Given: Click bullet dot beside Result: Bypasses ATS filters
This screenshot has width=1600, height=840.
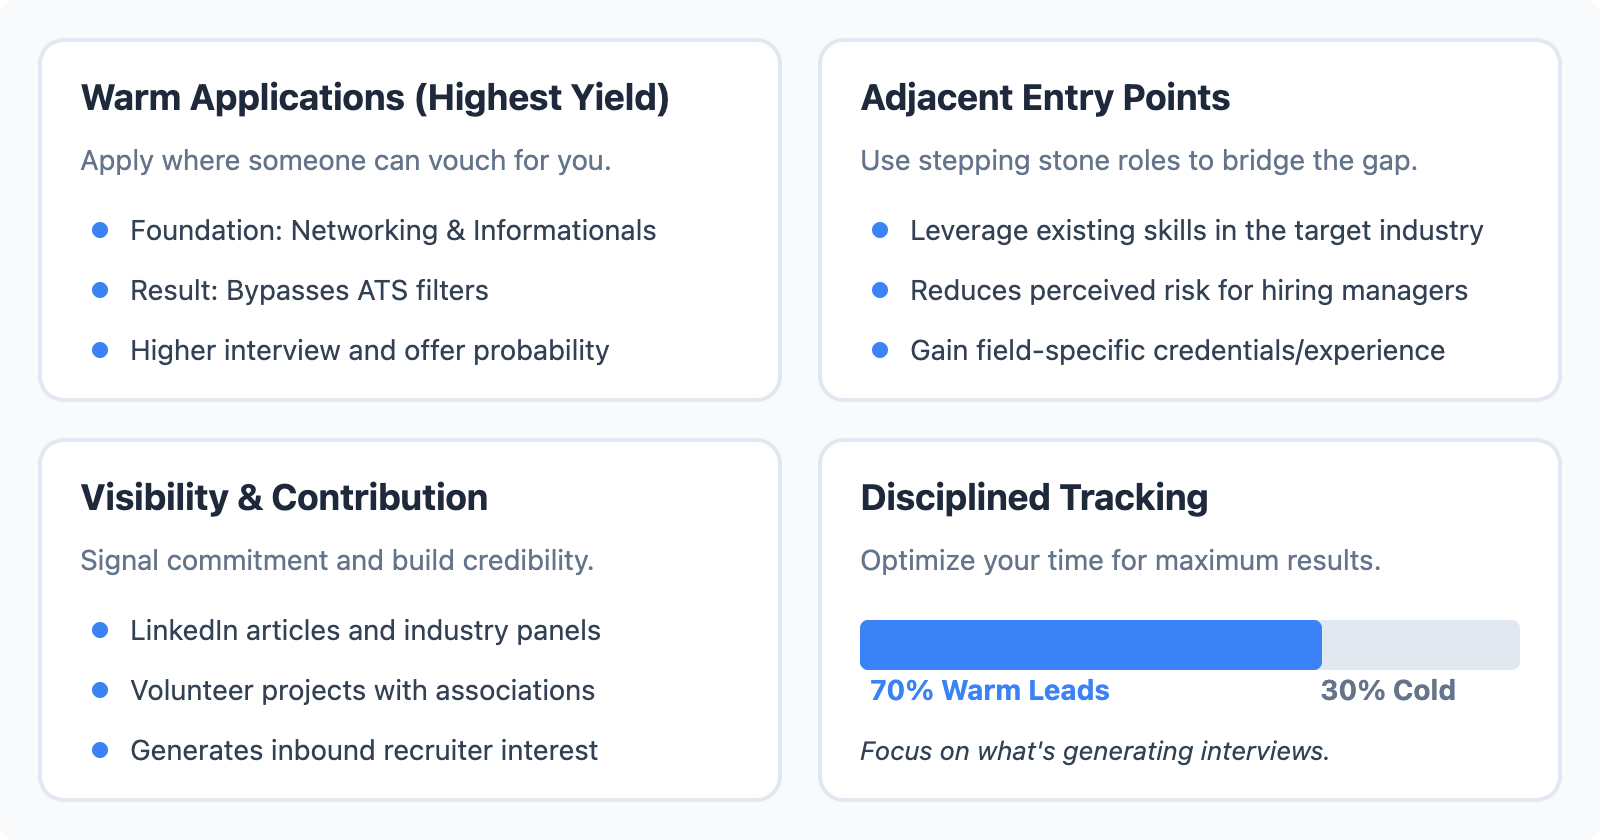Looking at the screenshot, I should (100, 290).
